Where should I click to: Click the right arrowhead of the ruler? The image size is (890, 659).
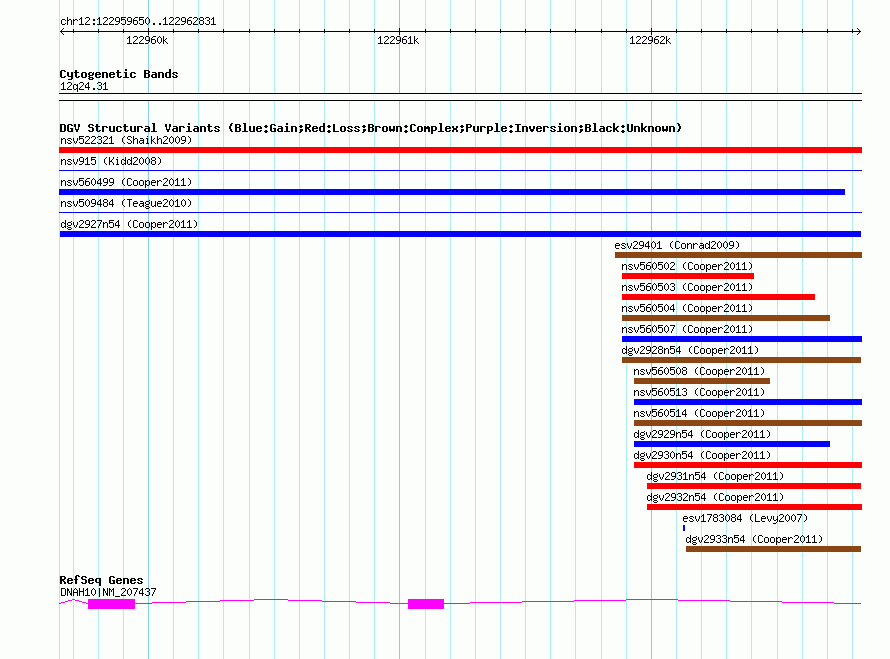[858, 31]
